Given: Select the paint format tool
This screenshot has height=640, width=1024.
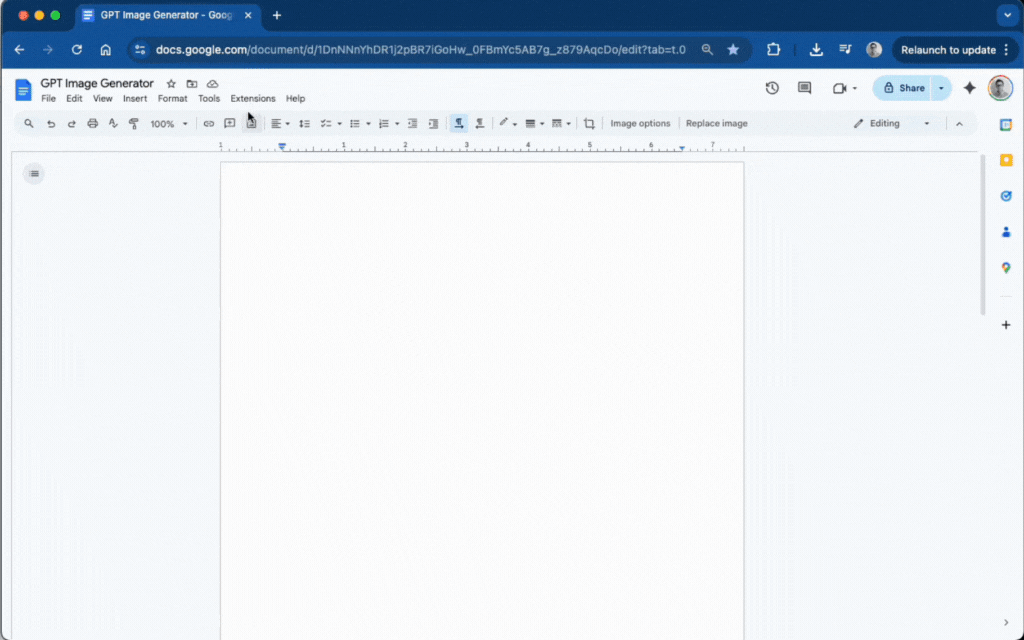Looking at the screenshot, I should coord(136,123).
